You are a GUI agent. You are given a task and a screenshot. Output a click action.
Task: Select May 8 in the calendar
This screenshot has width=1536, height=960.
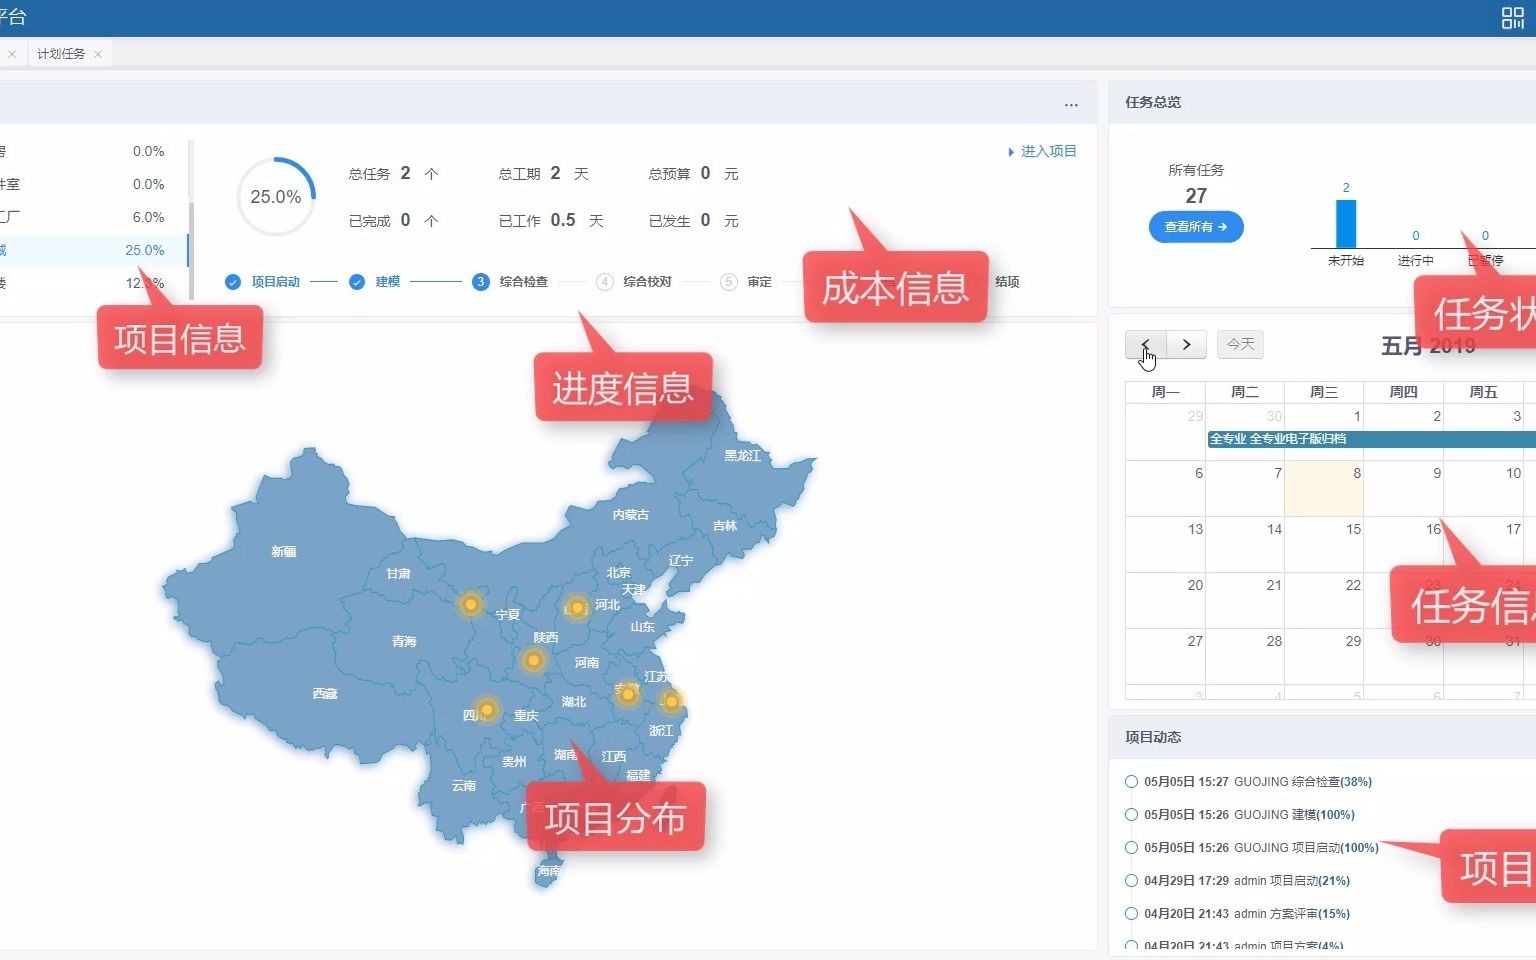click(x=1324, y=488)
